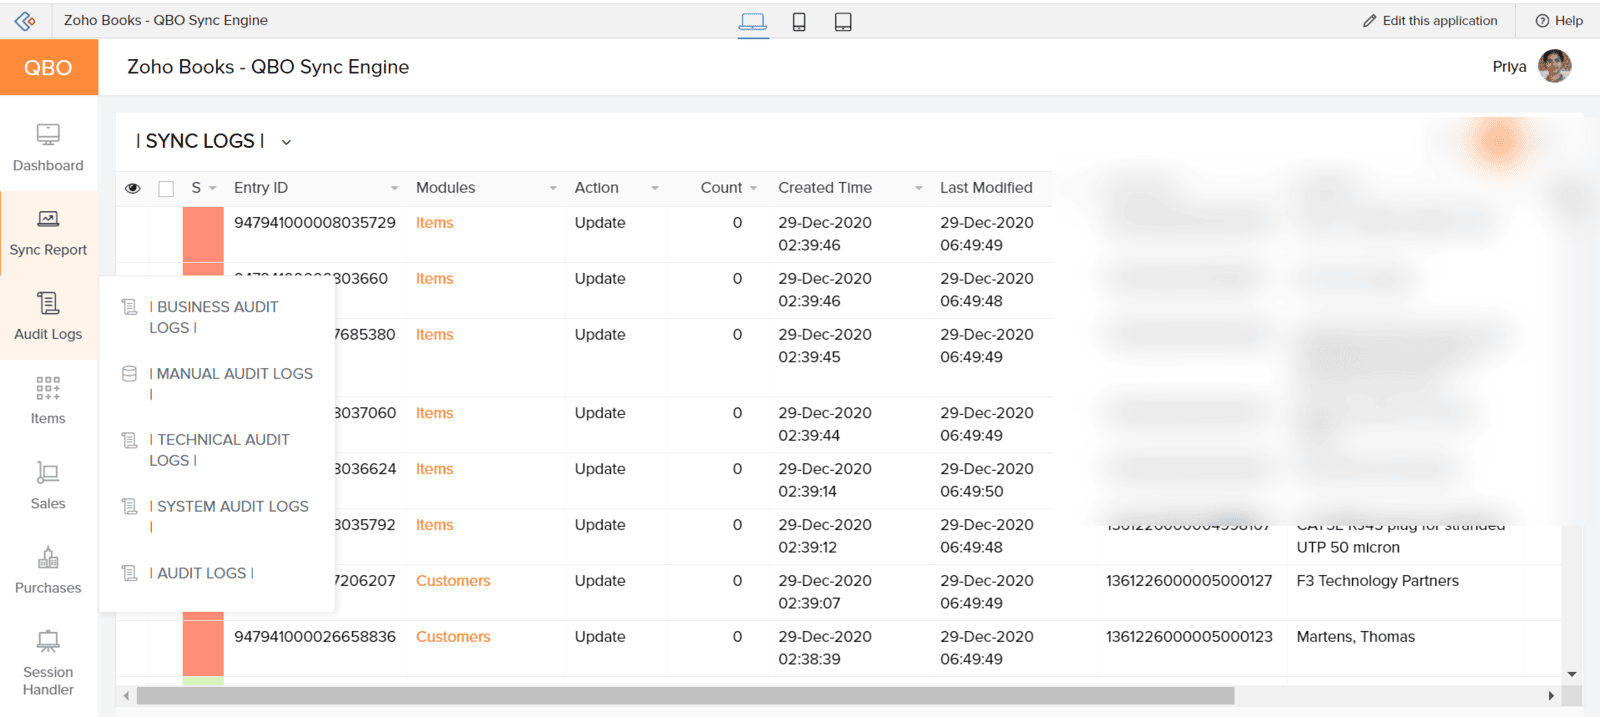
Task: Click the Last Modified column header
Action: [986, 188]
